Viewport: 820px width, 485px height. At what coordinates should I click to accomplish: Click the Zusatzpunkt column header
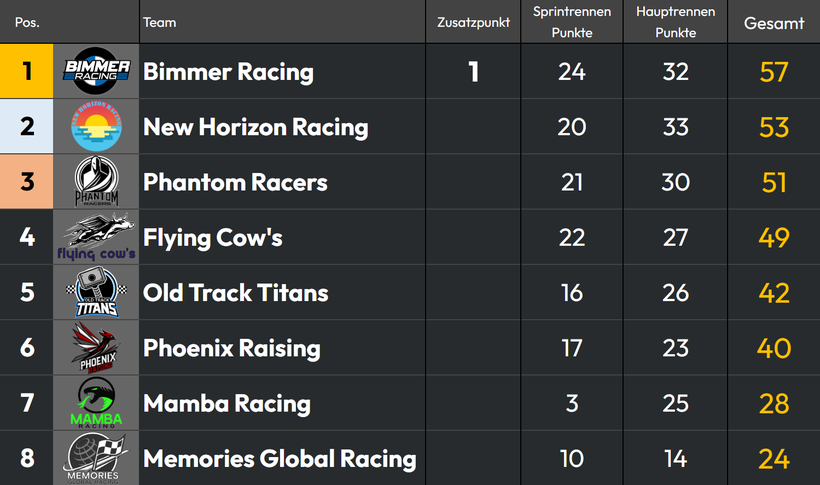473,22
